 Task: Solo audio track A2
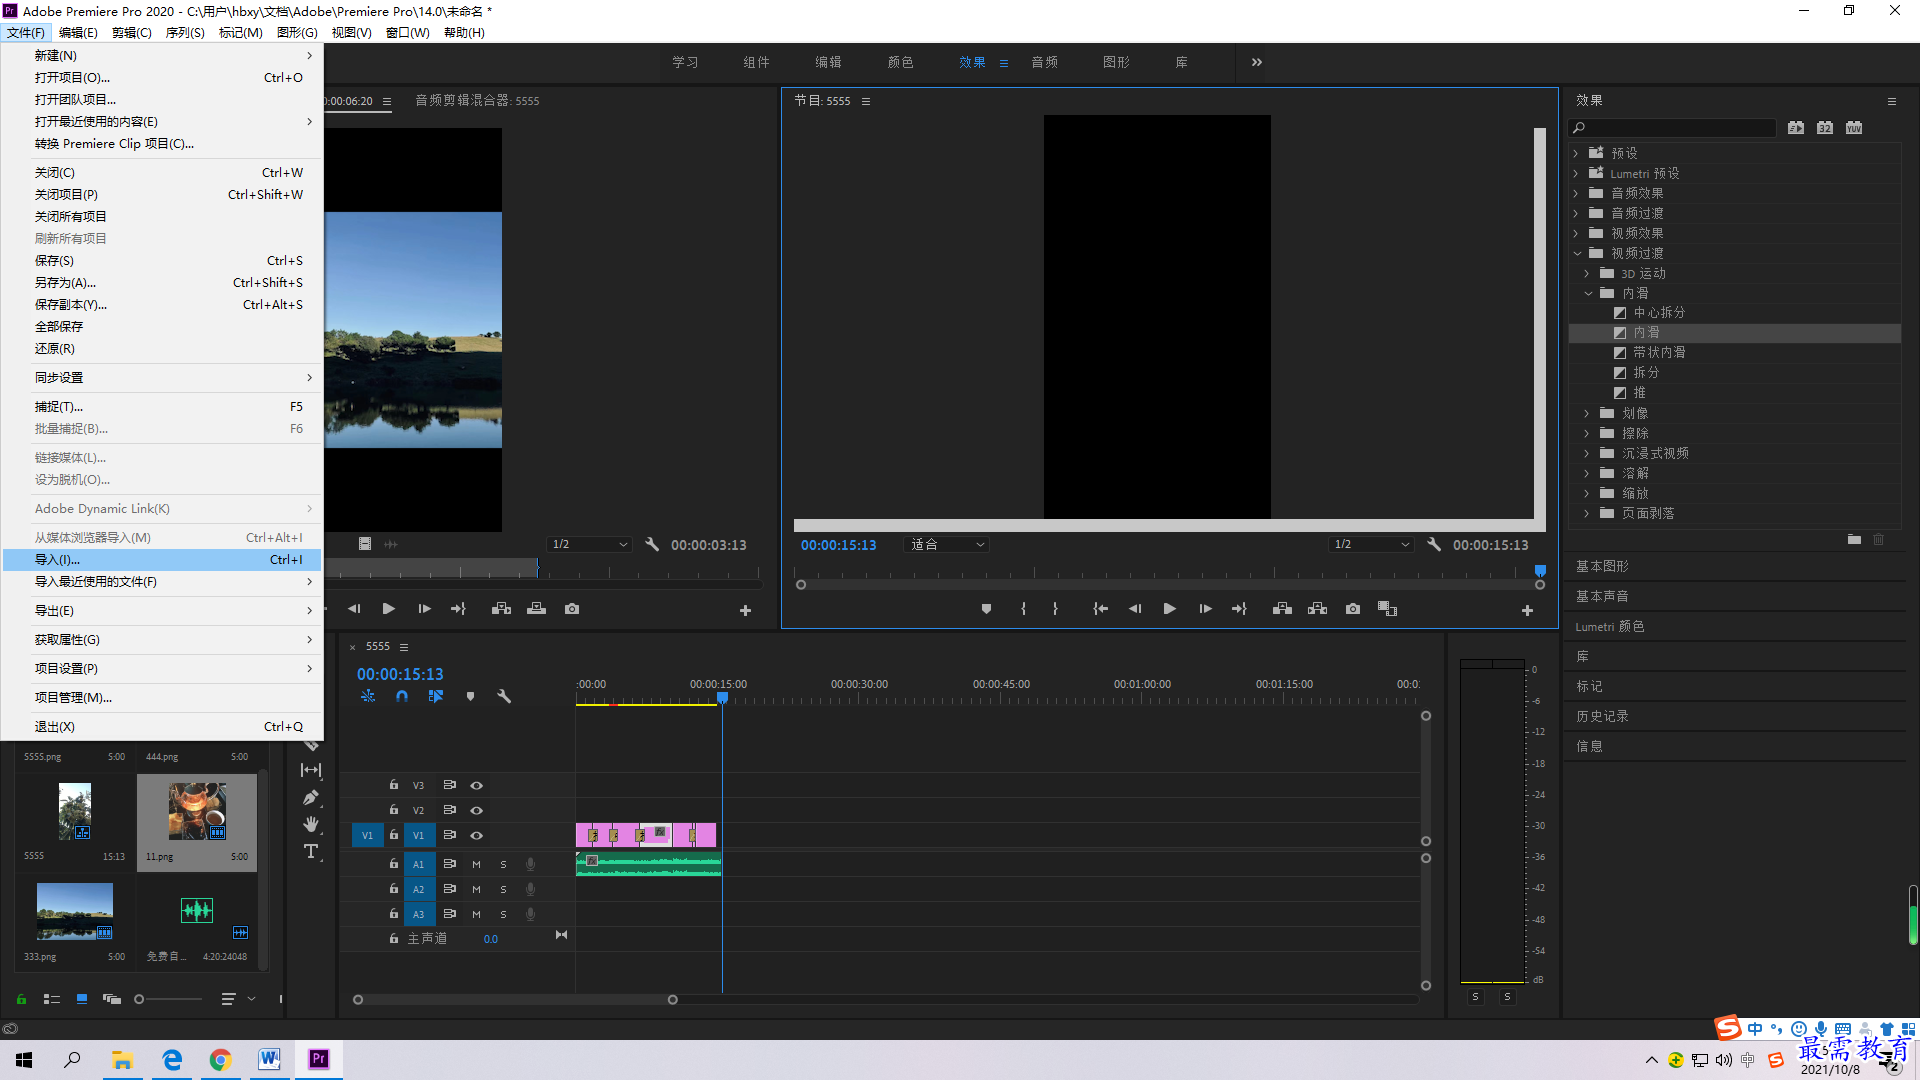[x=503, y=889]
